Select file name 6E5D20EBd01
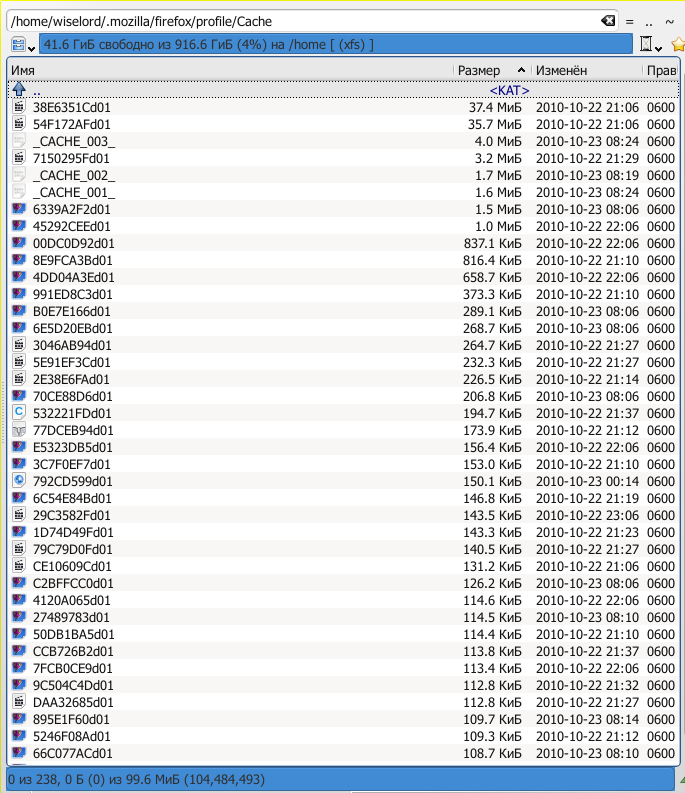The height and width of the screenshot is (793, 685). tap(72, 328)
